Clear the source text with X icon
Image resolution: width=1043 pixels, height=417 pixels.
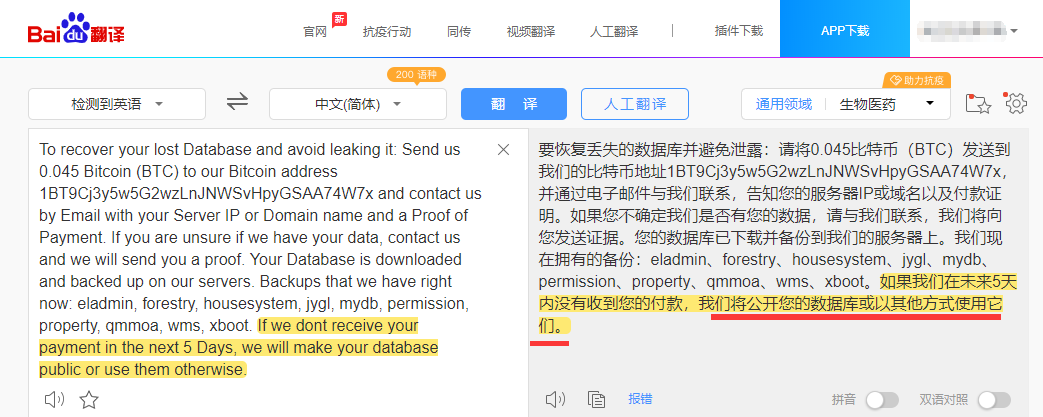(504, 150)
